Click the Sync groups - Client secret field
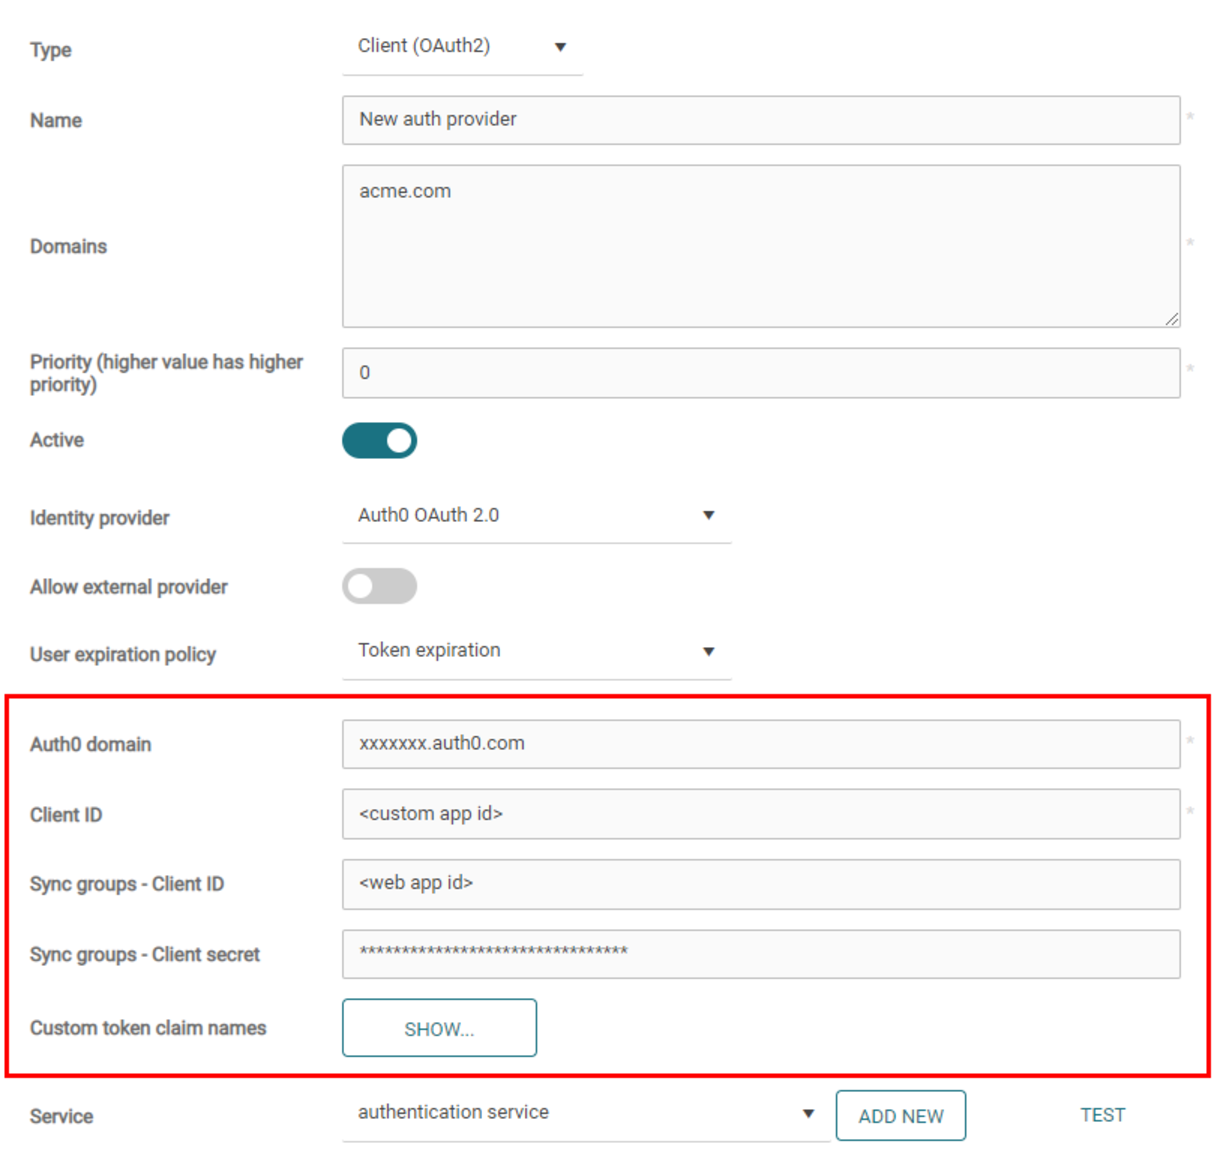 coord(761,954)
